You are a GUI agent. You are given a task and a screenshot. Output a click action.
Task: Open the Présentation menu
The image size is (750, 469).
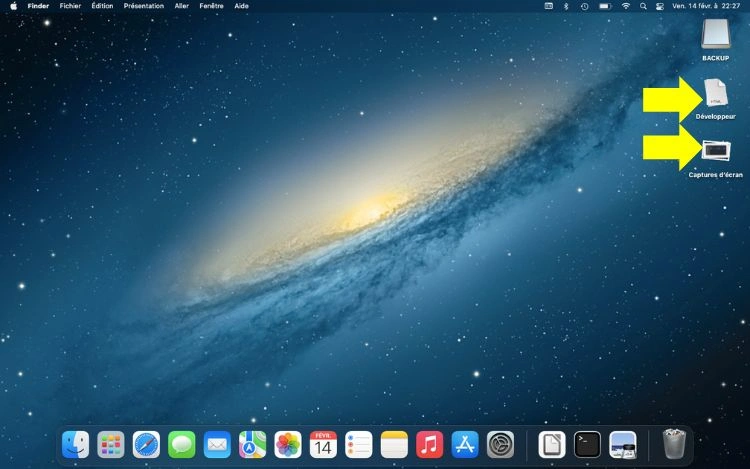[x=143, y=6]
